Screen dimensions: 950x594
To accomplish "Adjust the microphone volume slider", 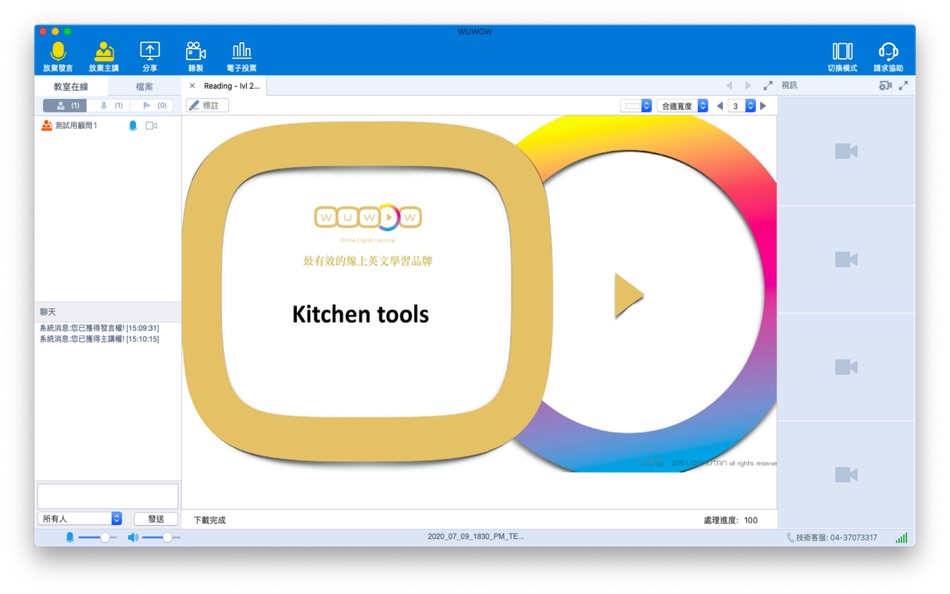I will (x=97, y=538).
